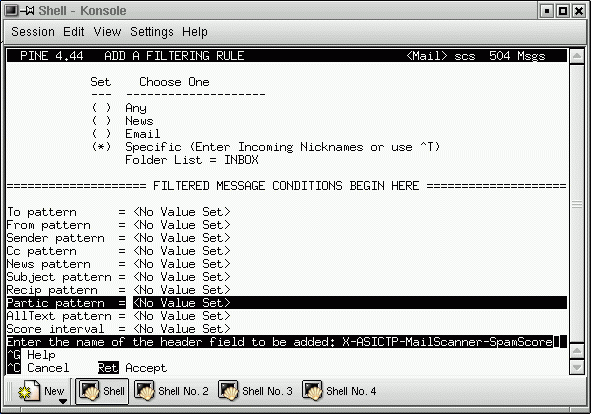This screenshot has height=414, width=591.
Task: Switch to the Shell No. 3 tab
Action: tap(256, 391)
